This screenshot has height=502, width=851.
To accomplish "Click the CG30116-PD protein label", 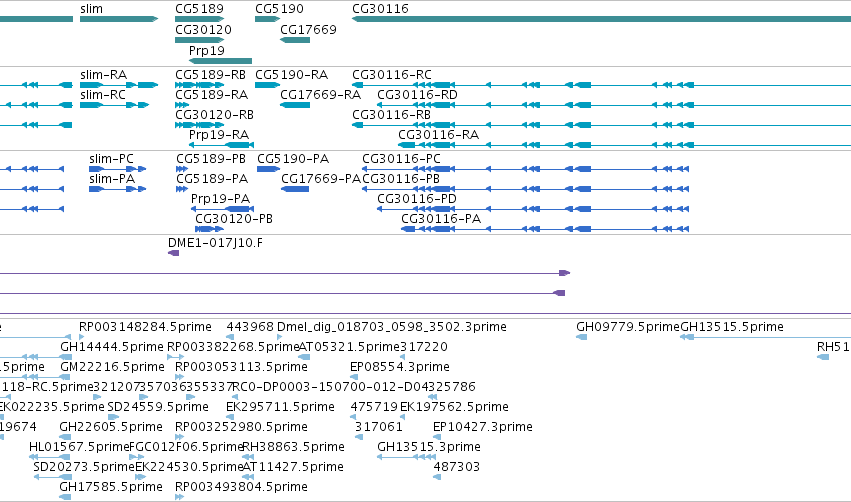I will point(417,199).
